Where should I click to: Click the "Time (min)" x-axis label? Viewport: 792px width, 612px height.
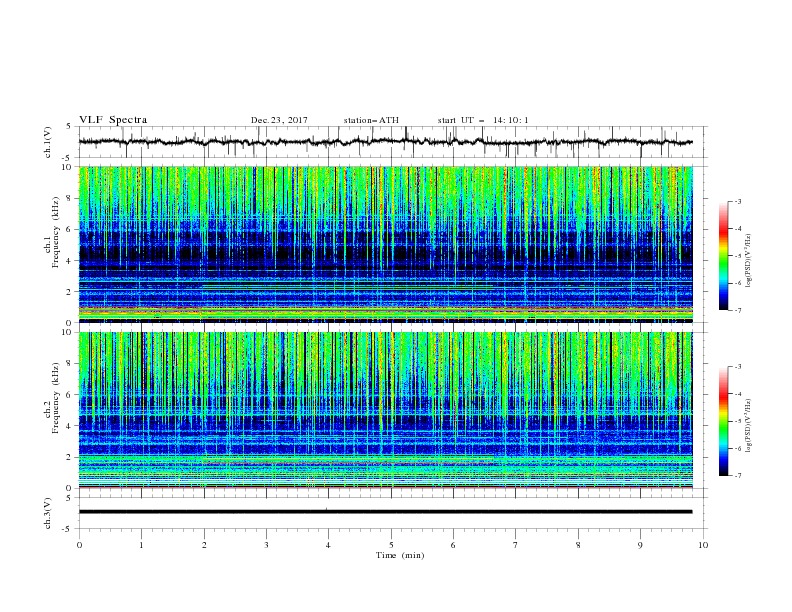(x=400, y=555)
